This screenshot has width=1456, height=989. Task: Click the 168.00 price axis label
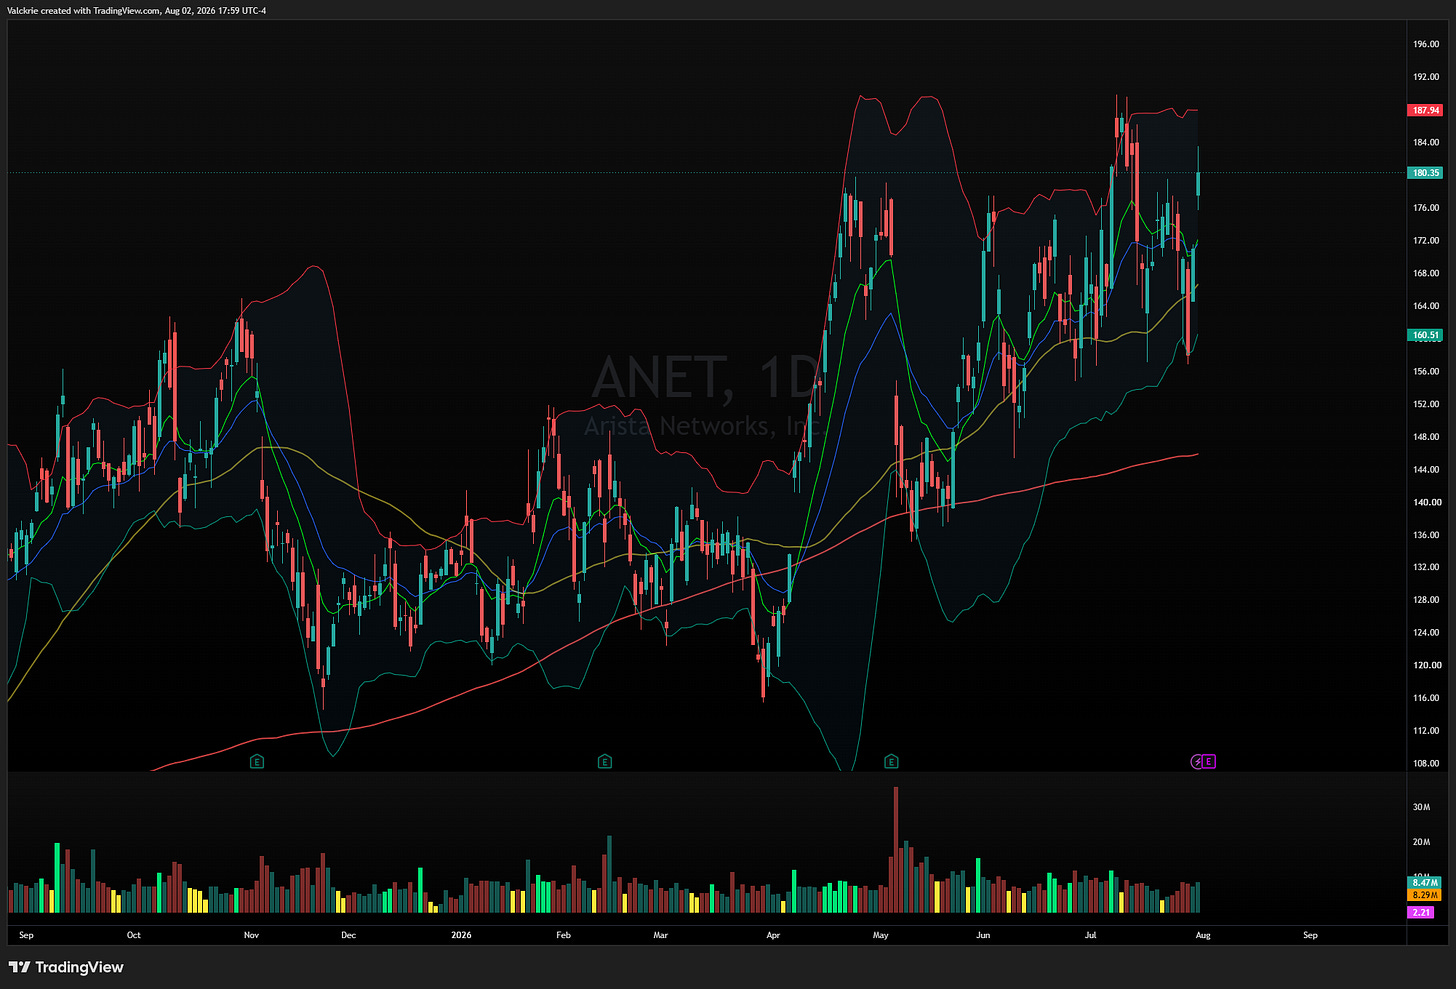(x=1426, y=273)
